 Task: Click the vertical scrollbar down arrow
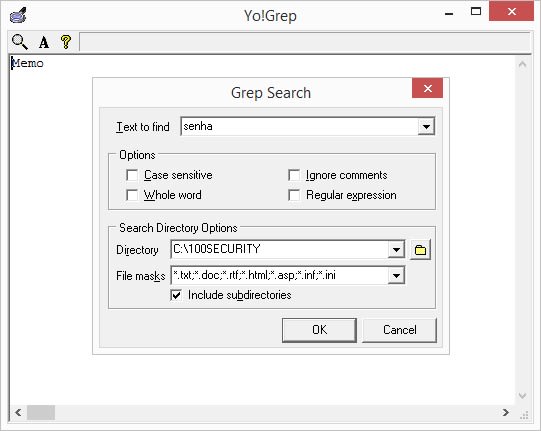point(522,395)
